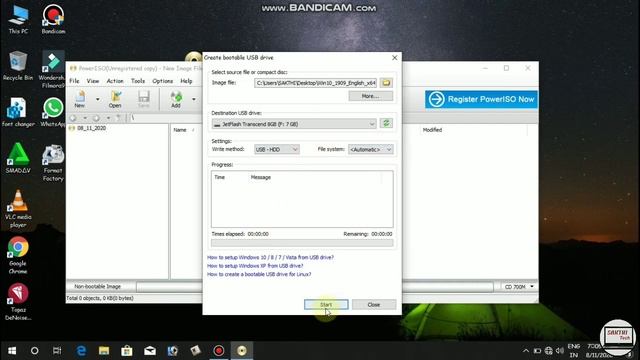This screenshot has width=640, height=360.
Task: Click the New toolbar icon in PowerISO
Action: point(80,99)
